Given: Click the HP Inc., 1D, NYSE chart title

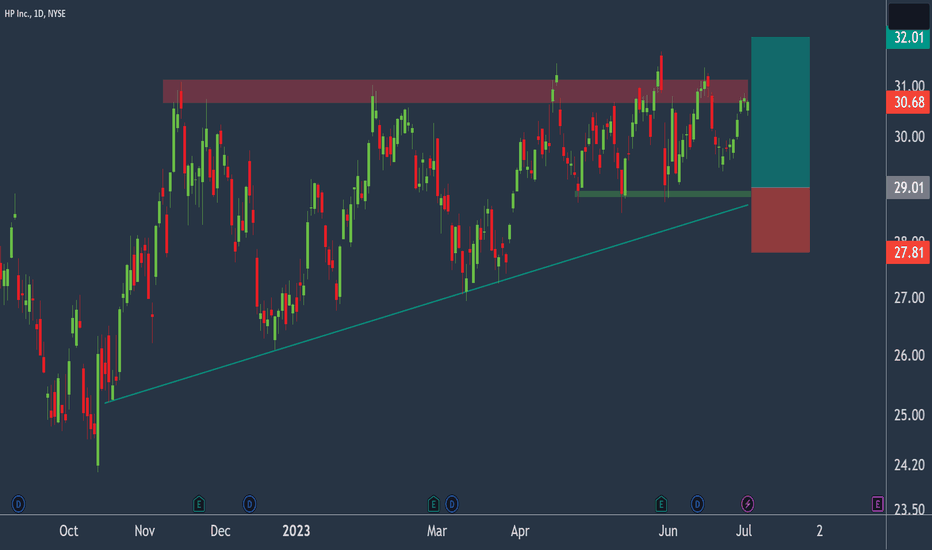Looking at the screenshot, I should [35, 14].
